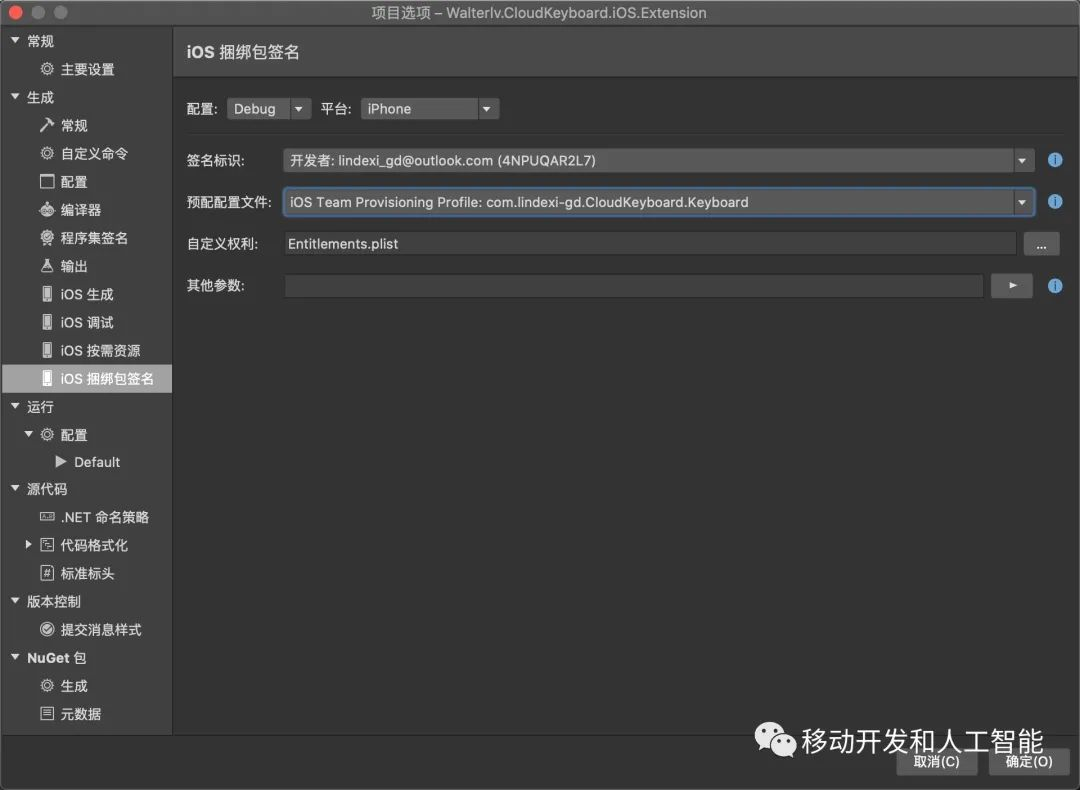Image resolution: width=1080 pixels, height=790 pixels.
Task: Open the iOS 调试 page
Action: (87, 323)
